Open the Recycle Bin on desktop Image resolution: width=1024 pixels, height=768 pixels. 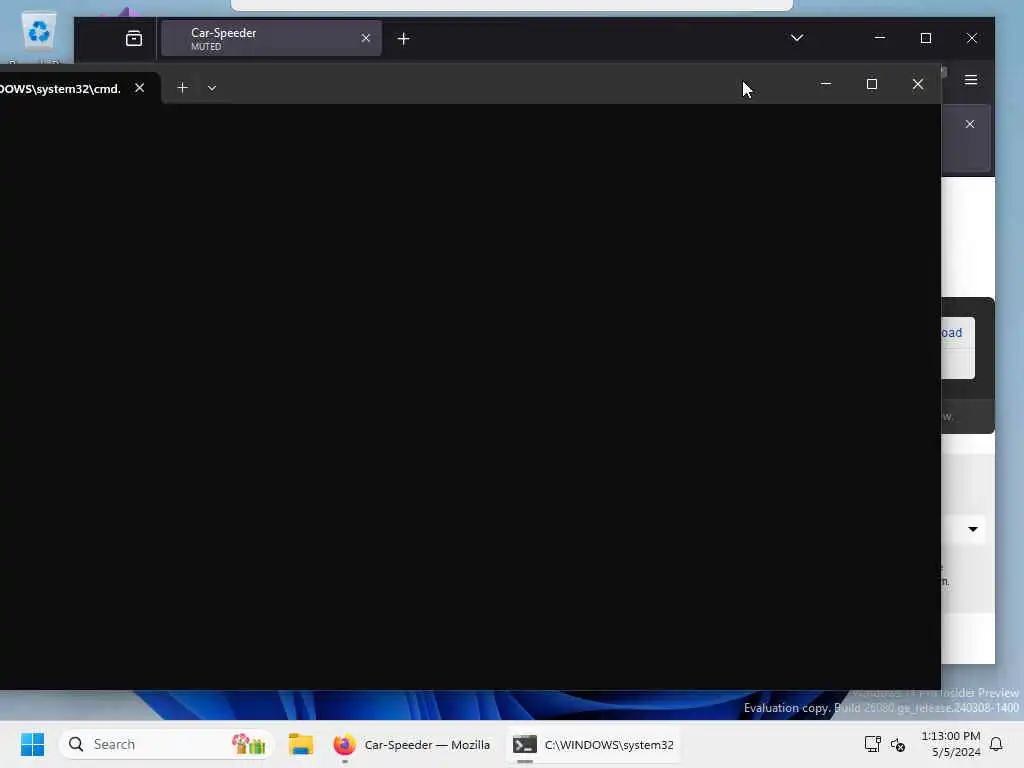pos(39,33)
